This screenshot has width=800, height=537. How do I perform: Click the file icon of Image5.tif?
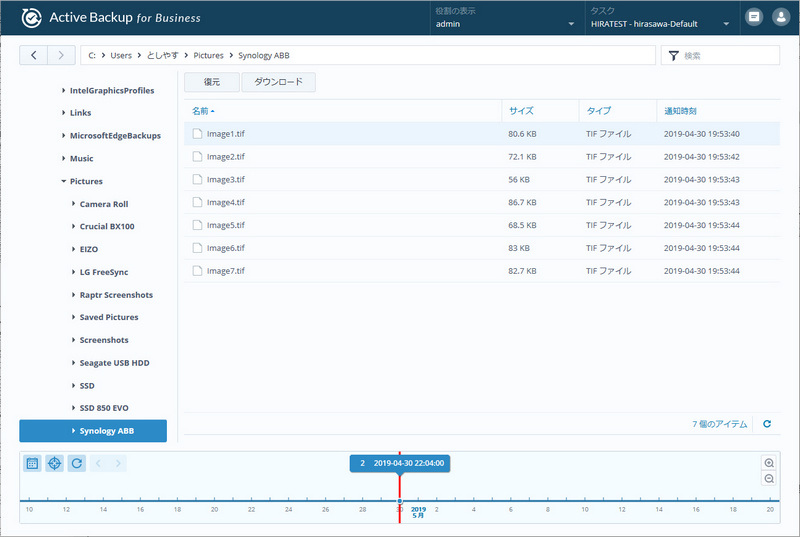pyautogui.click(x=197, y=225)
